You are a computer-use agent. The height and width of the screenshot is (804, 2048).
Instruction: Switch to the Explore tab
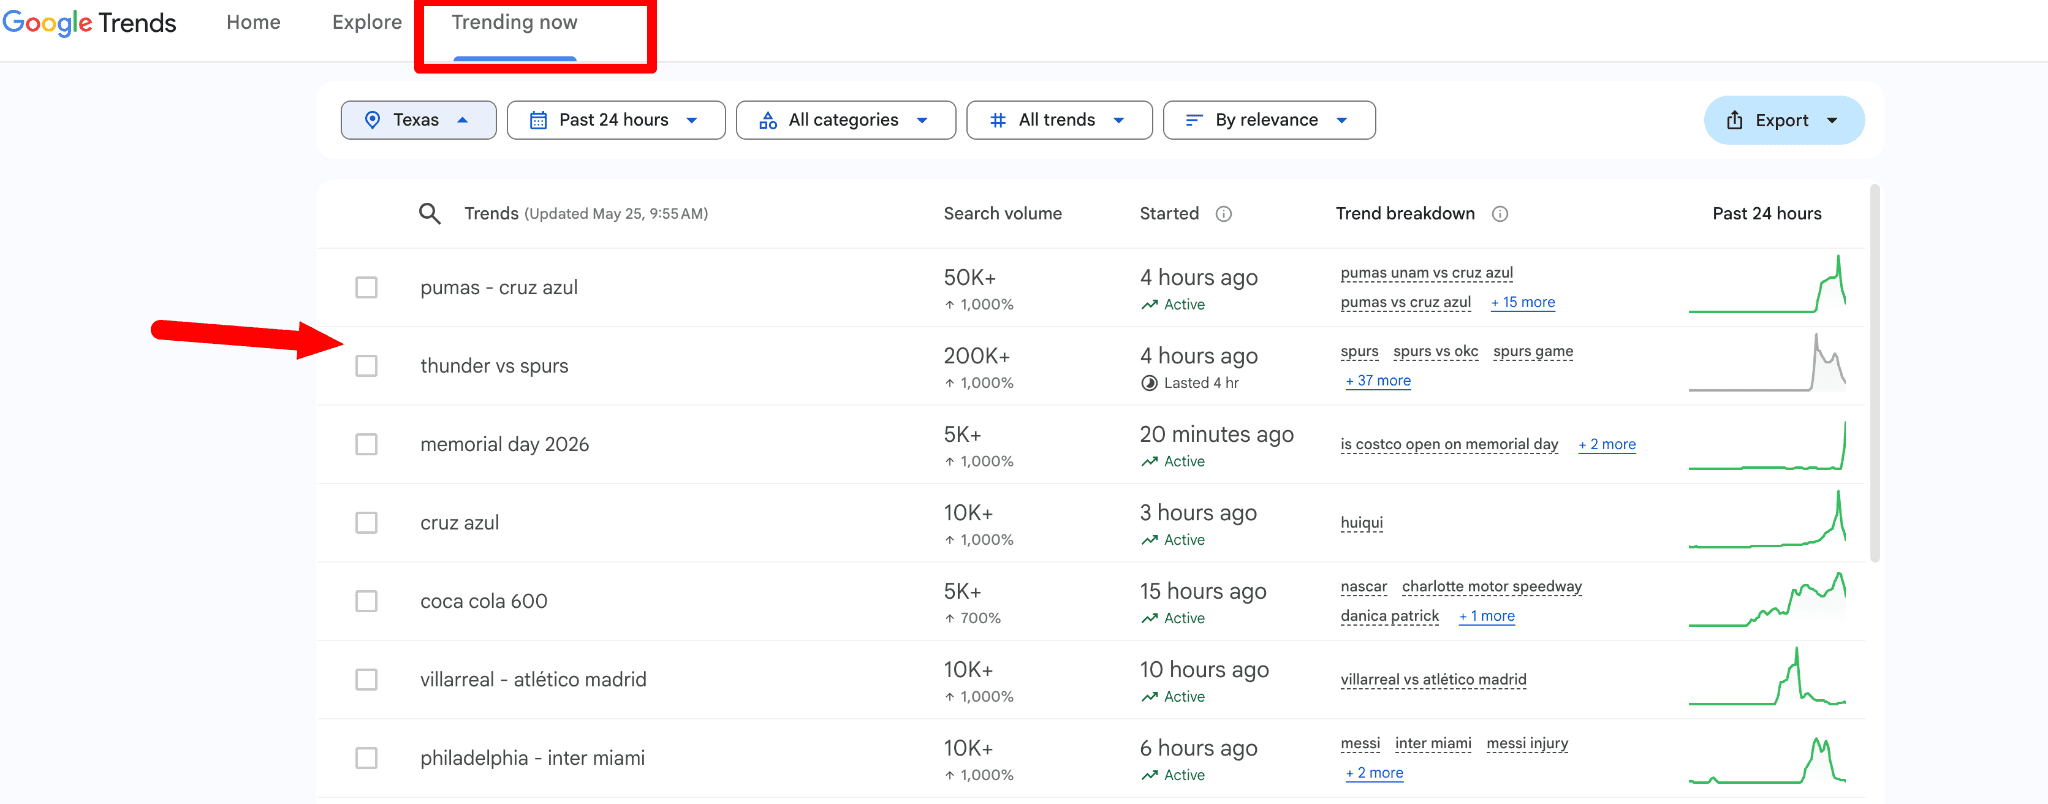point(367,22)
